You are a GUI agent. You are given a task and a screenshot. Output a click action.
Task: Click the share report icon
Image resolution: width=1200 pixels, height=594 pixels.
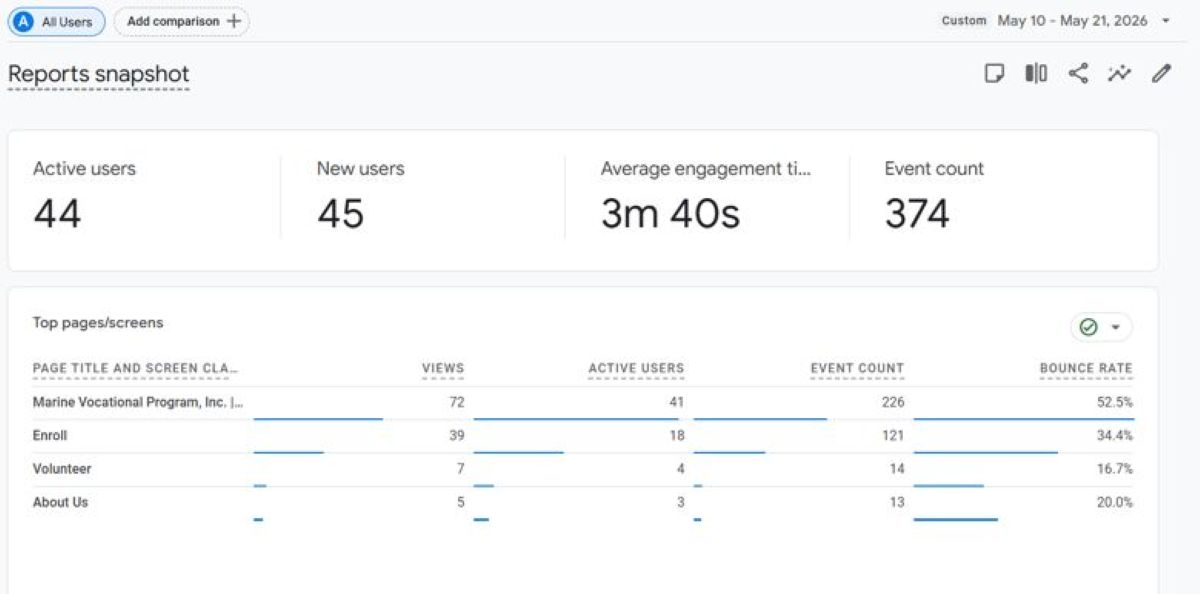point(1078,74)
